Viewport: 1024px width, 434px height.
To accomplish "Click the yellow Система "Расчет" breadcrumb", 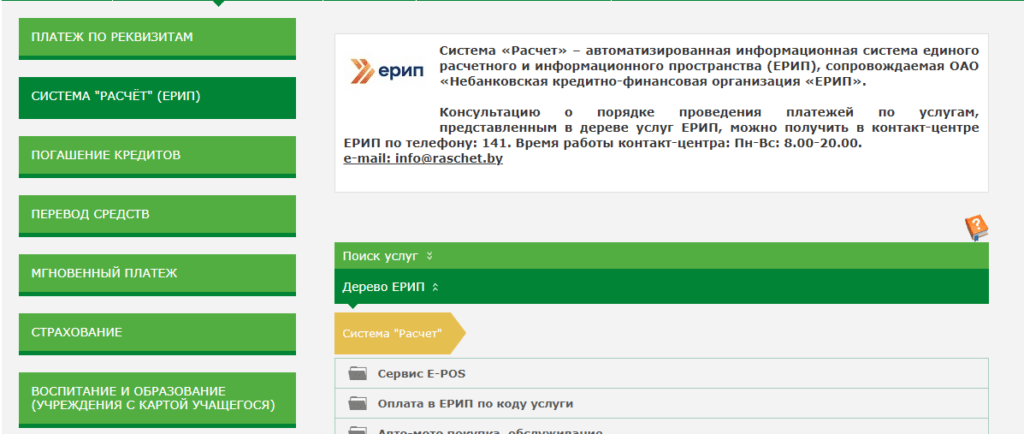I will (393, 334).
